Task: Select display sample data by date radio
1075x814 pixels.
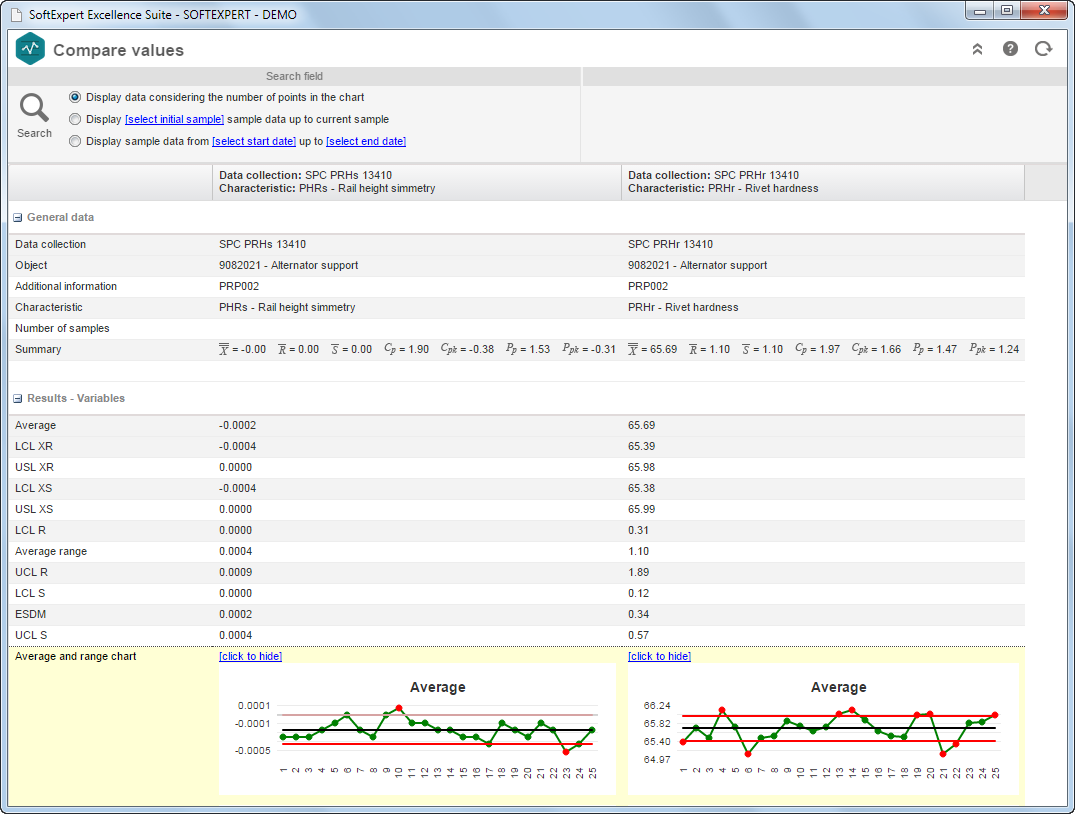Action: [75, 141]
